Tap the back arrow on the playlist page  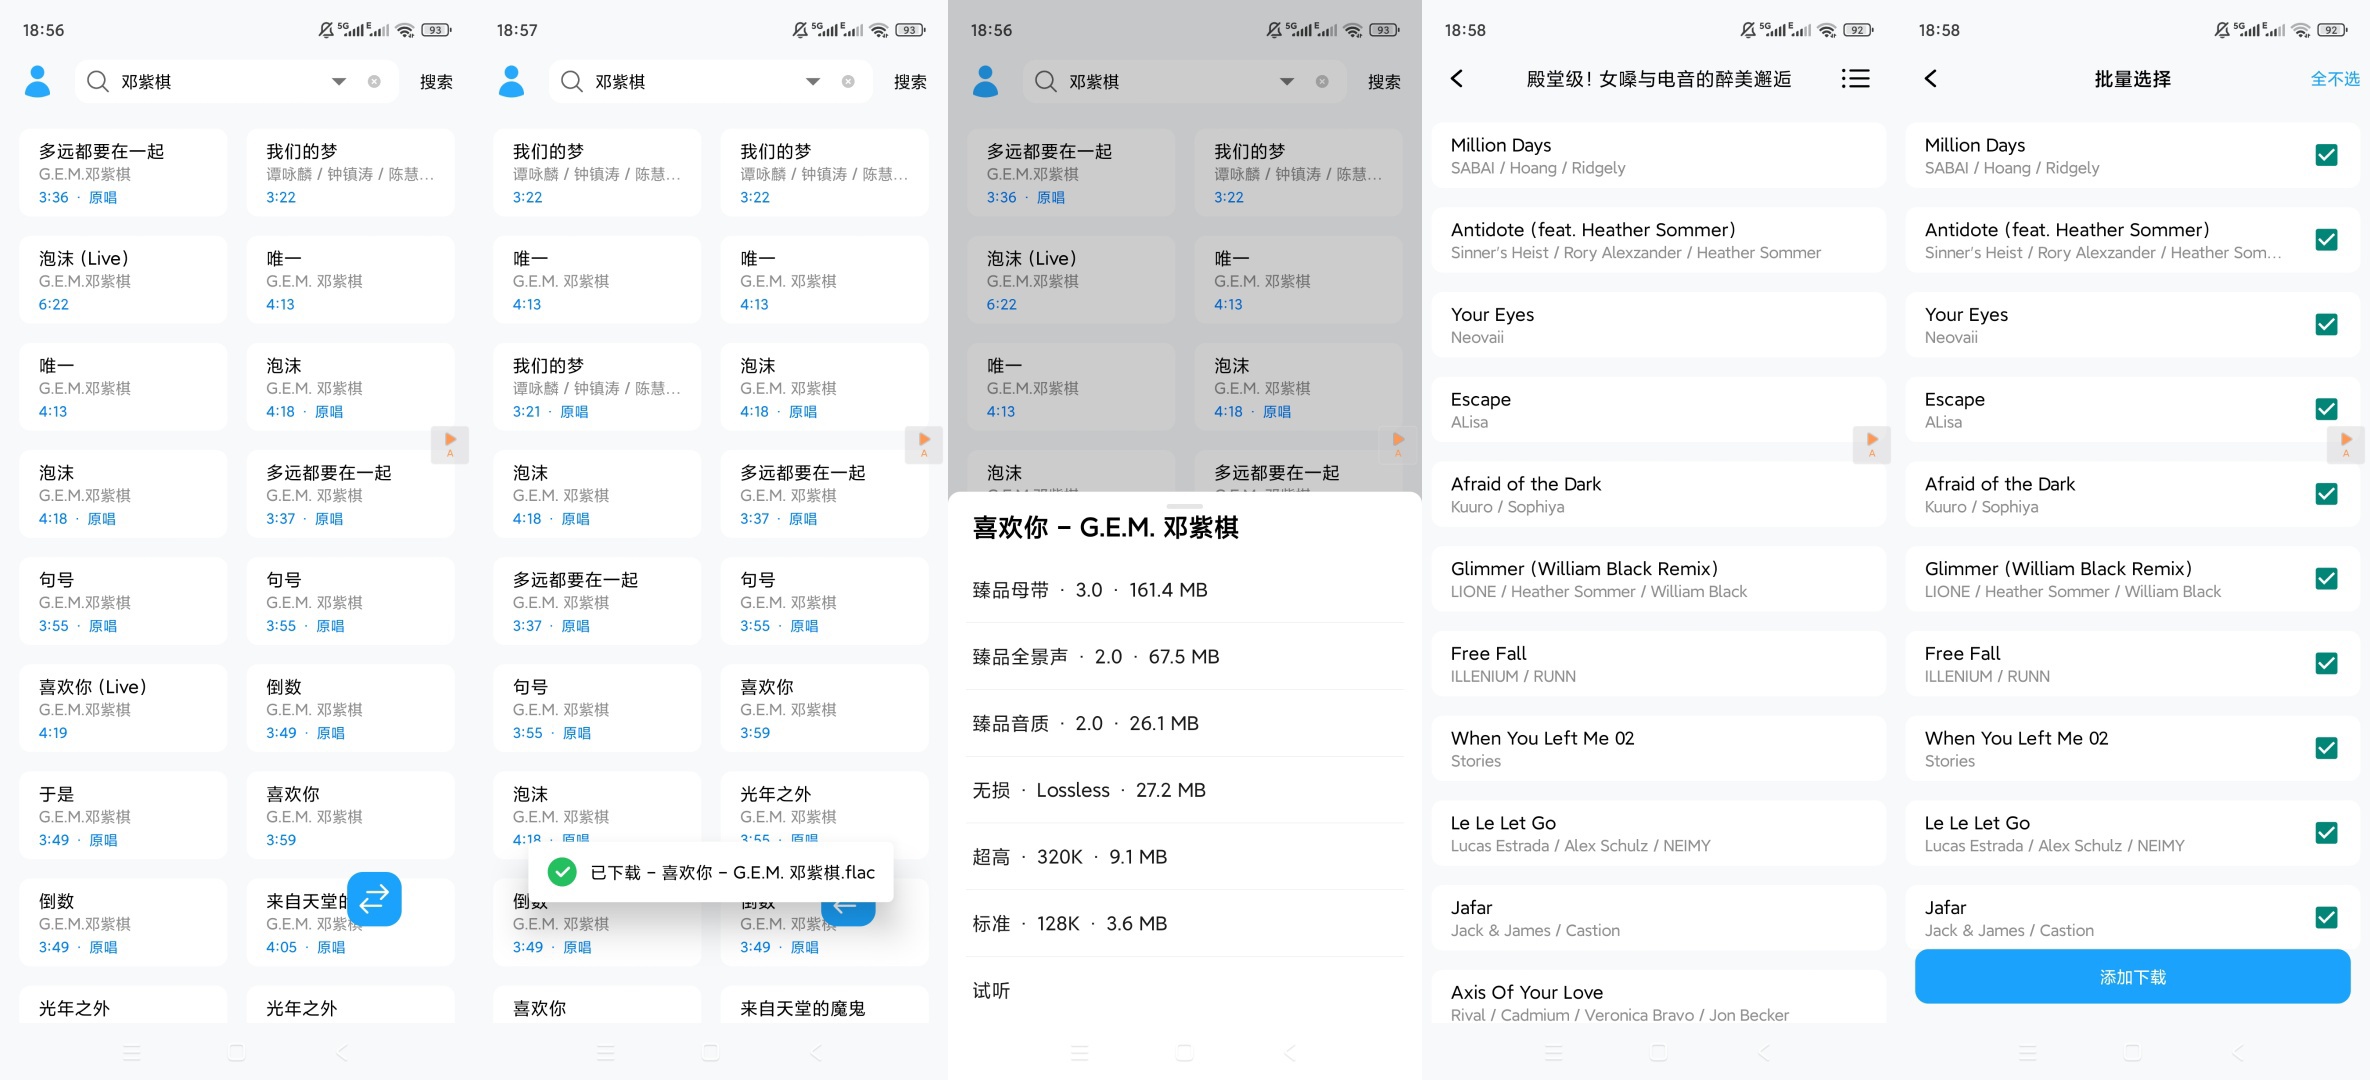click(x=1456, y=79)
